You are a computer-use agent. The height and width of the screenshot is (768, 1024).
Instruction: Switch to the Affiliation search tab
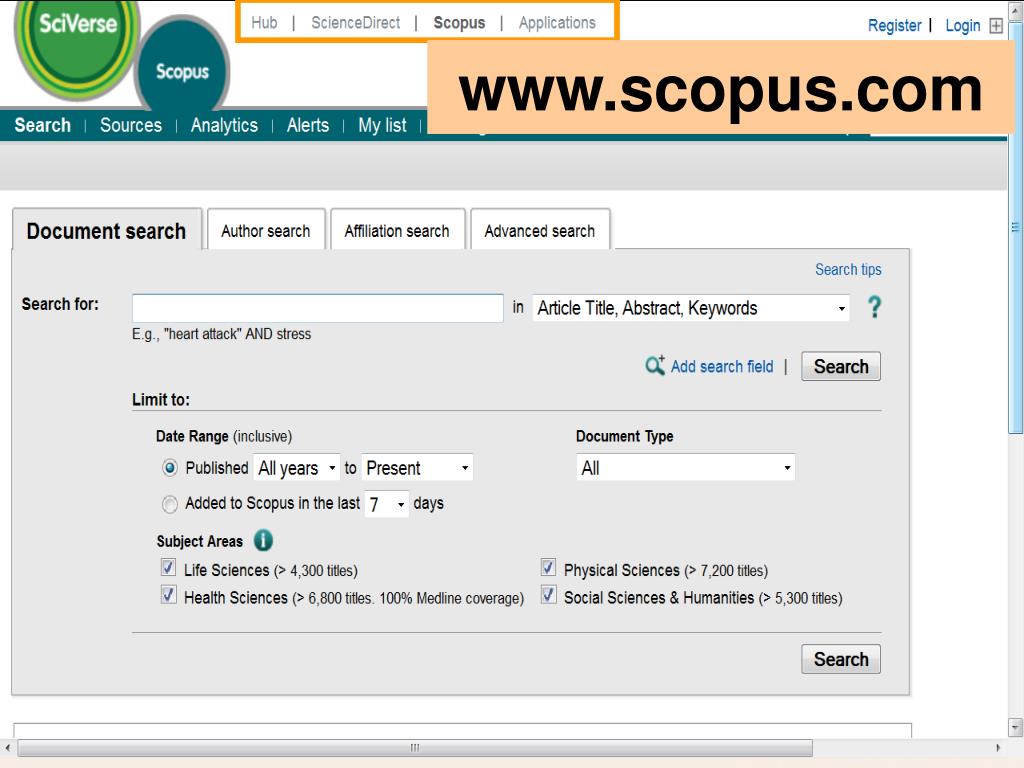coord(397,231)
